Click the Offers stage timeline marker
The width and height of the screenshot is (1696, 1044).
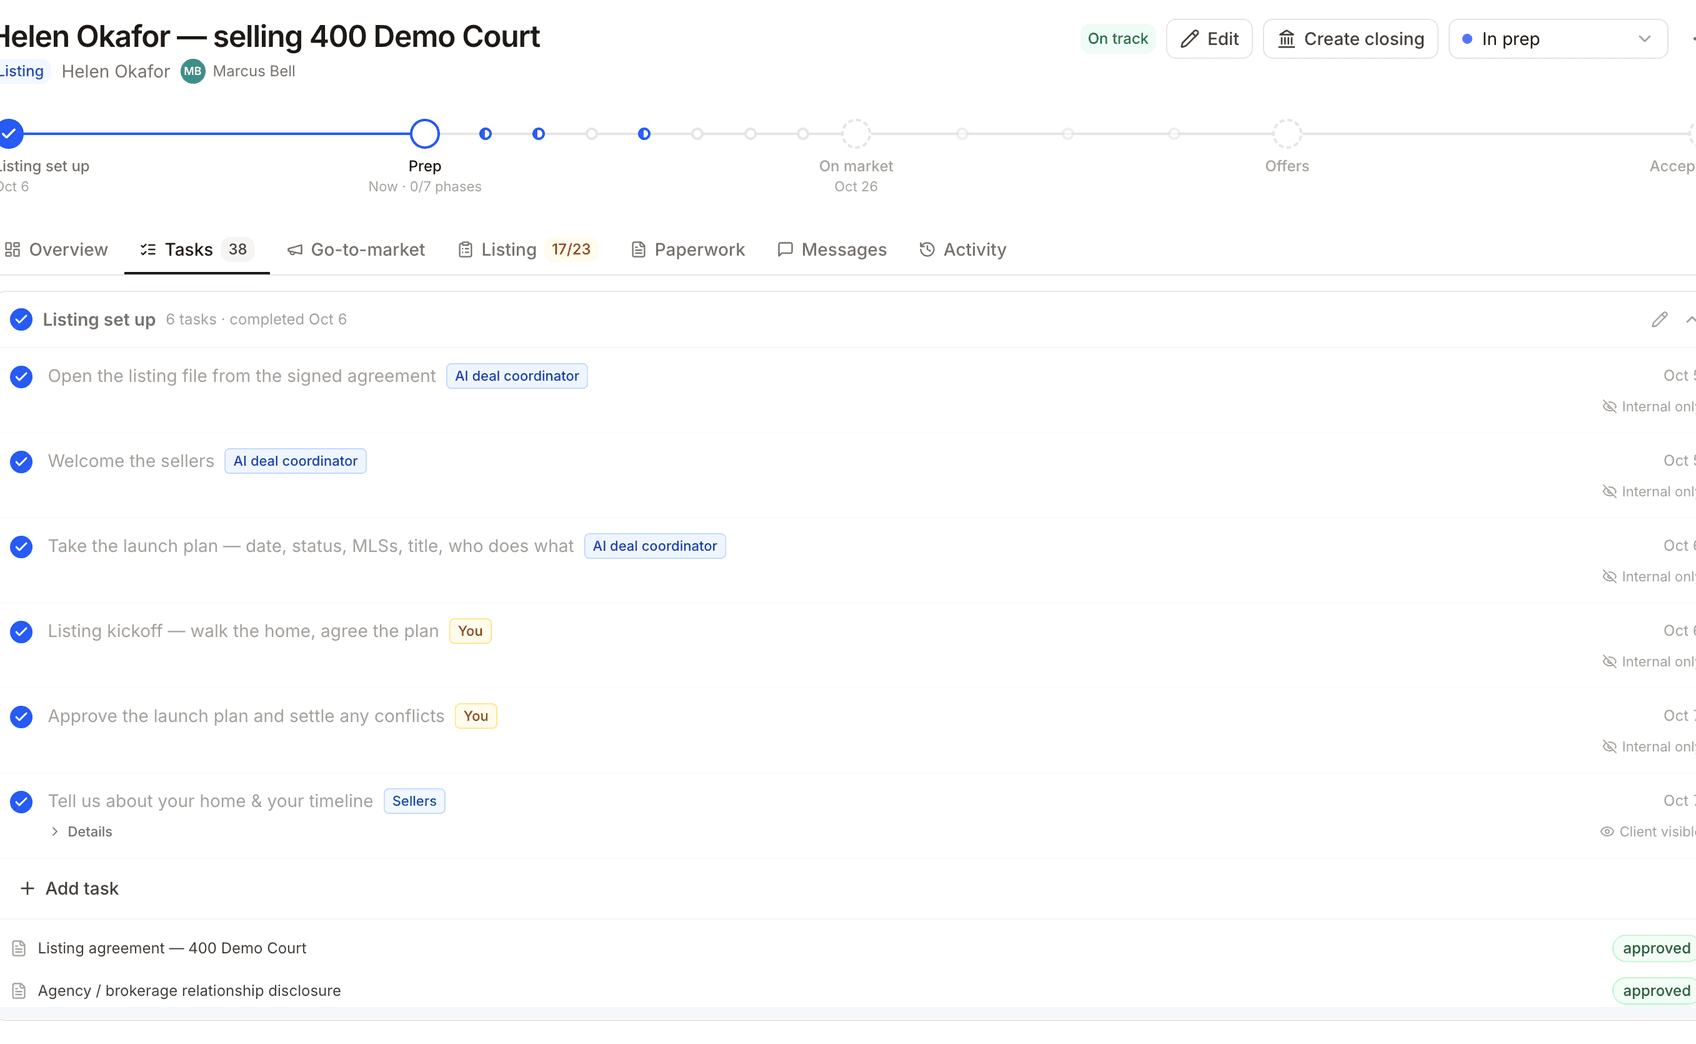(x=1287, y=133)
